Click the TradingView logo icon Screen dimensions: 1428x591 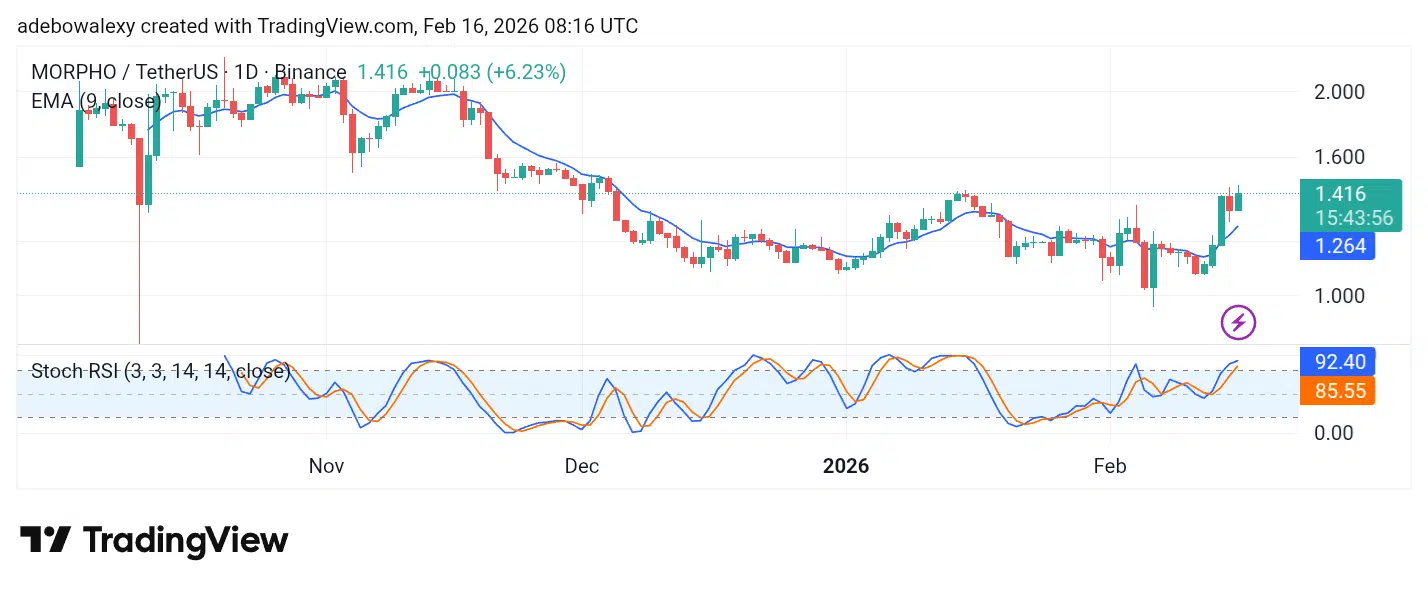(x=45, y=540)
